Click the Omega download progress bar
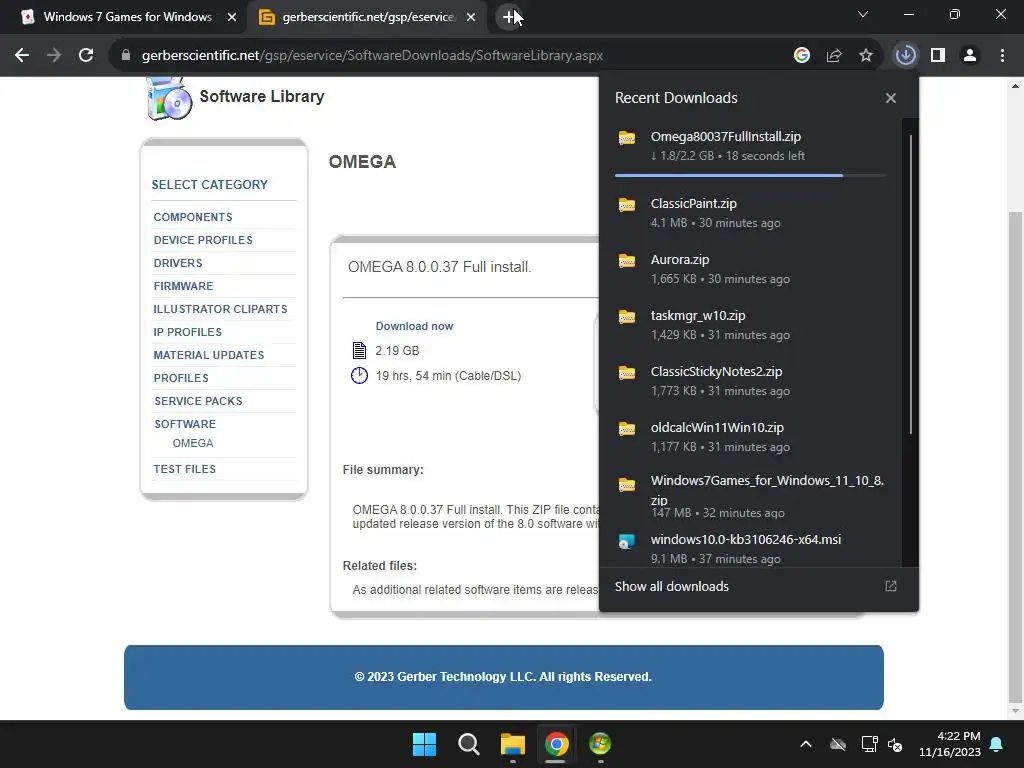Image resolution: width=1024 pixels, height=768 pixels. 750,176
